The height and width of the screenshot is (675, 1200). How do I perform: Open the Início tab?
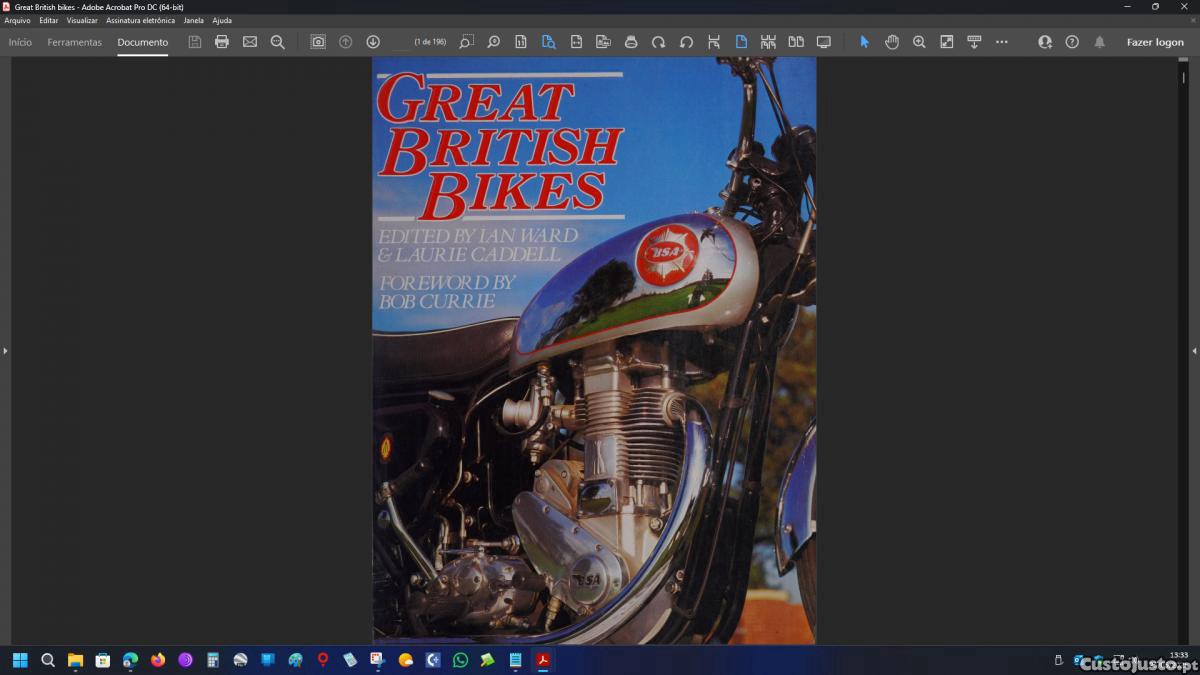pos(20,42)
